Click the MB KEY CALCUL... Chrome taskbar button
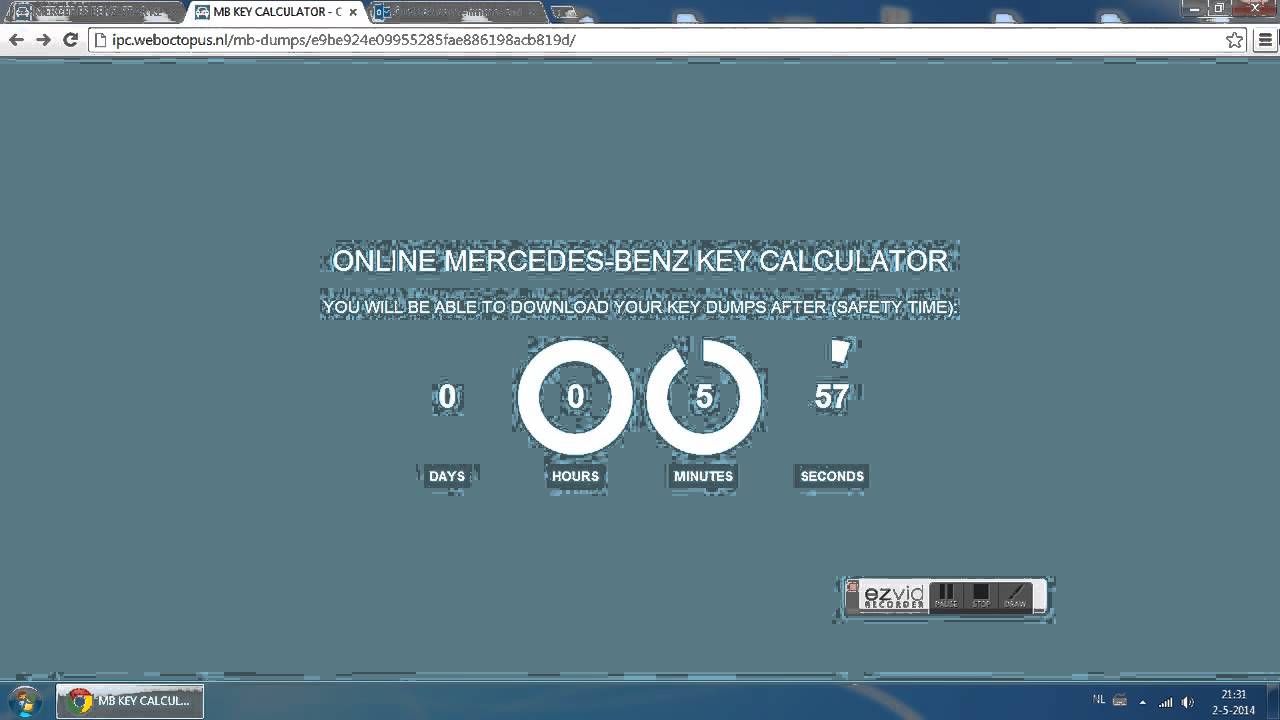Viewport: 1280px width, 720px height. tap(130, 701)
